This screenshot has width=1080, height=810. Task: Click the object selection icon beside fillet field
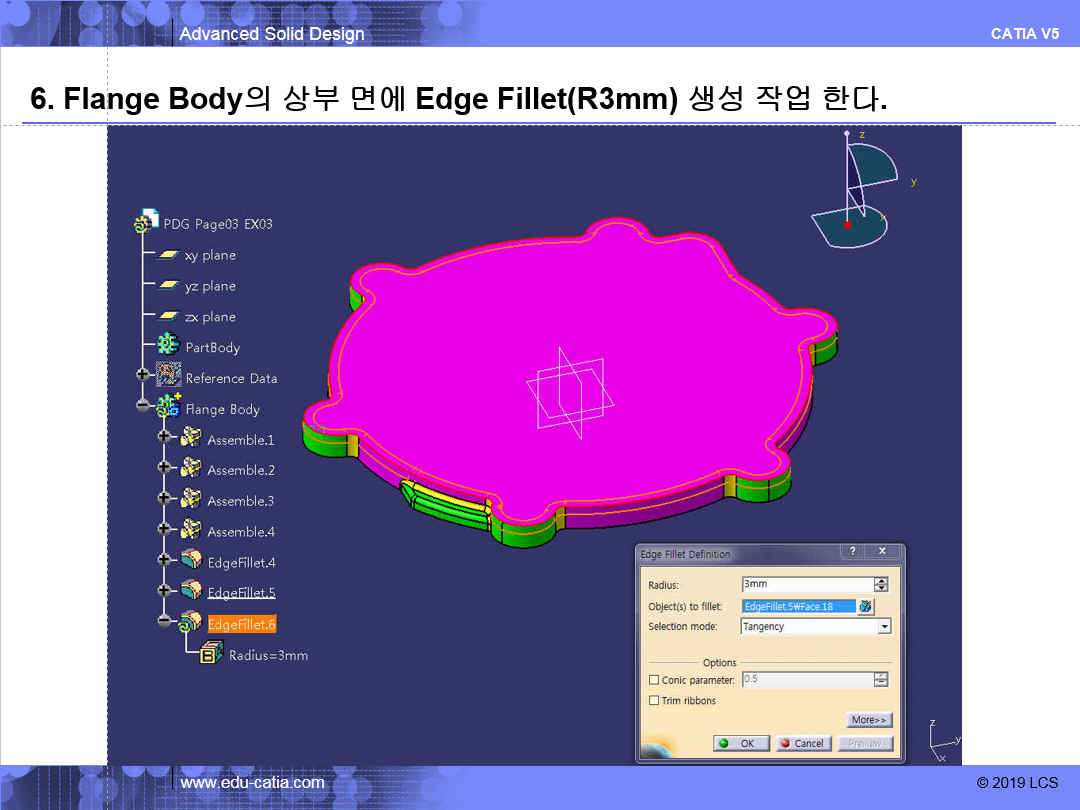click(x=866, y=606)
